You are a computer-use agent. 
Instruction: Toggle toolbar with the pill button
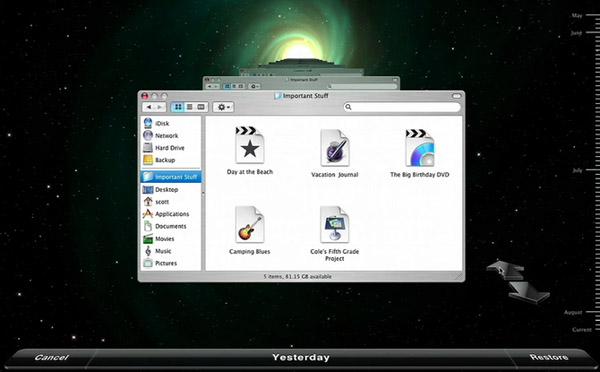[x=457, y=96]
